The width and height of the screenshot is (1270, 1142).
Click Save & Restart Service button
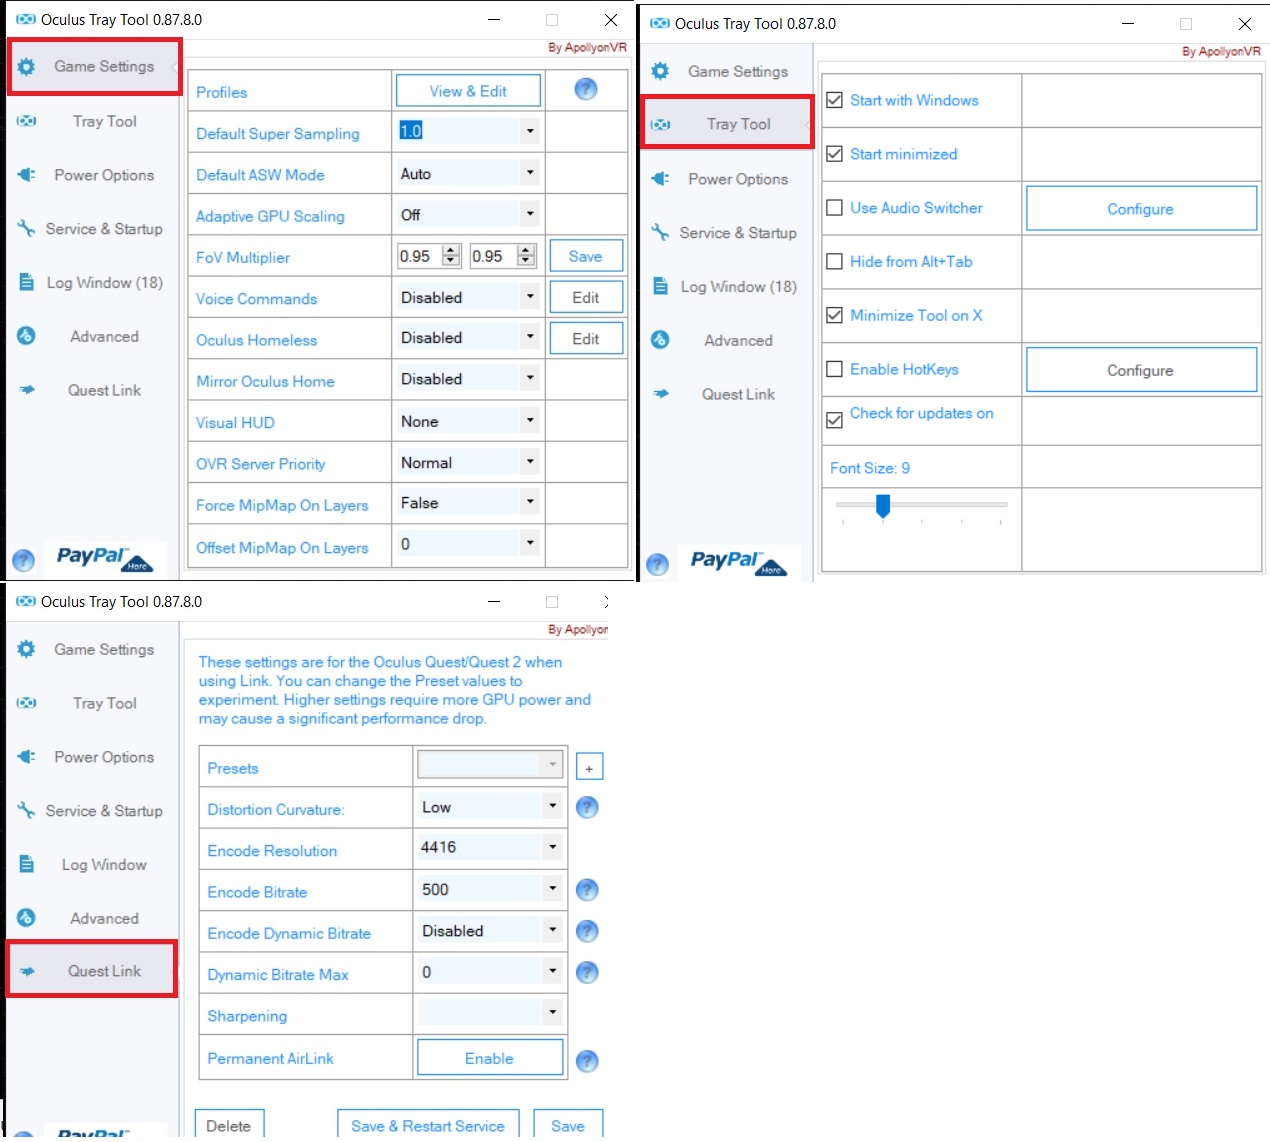[428, 1125]
